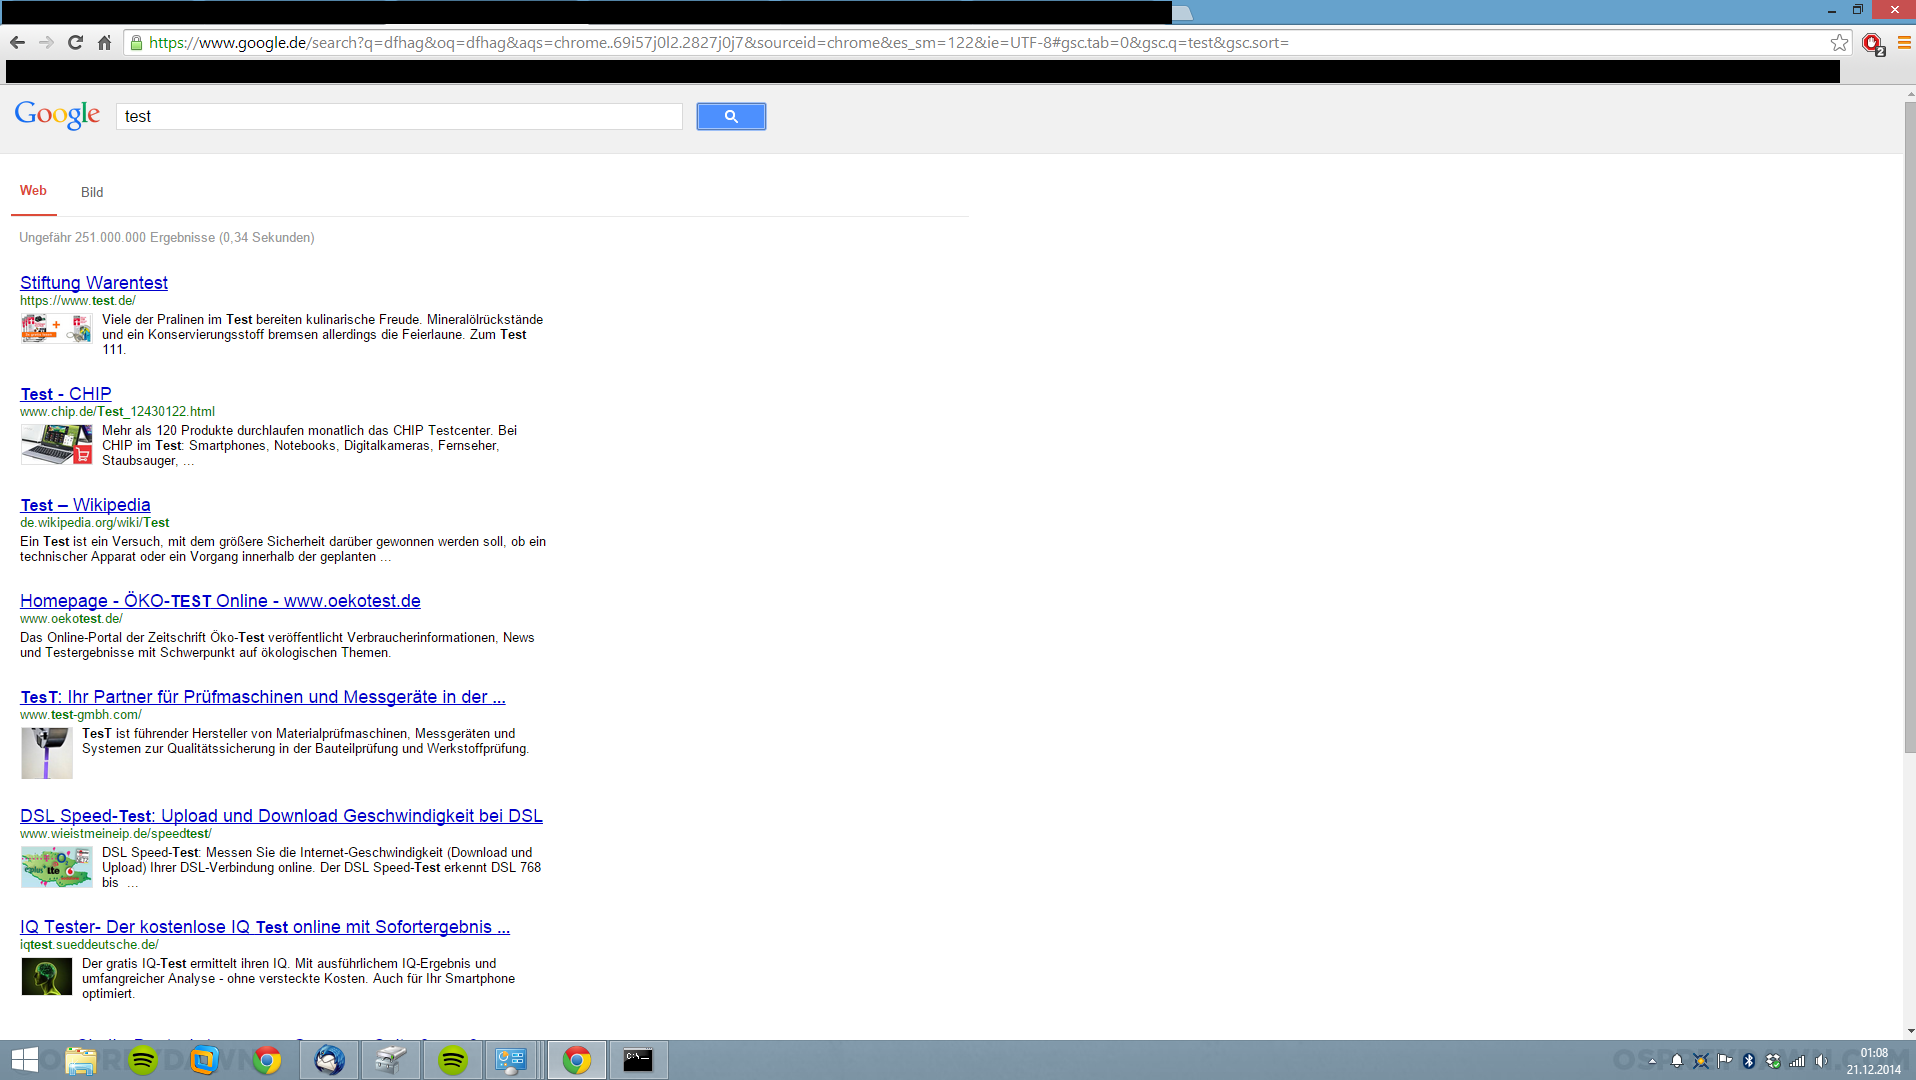The height and width of the screenshot is (1080, 1916).
Task: Open the toolbox drive utility in taskbar
Action: [x=391, y=1060]
